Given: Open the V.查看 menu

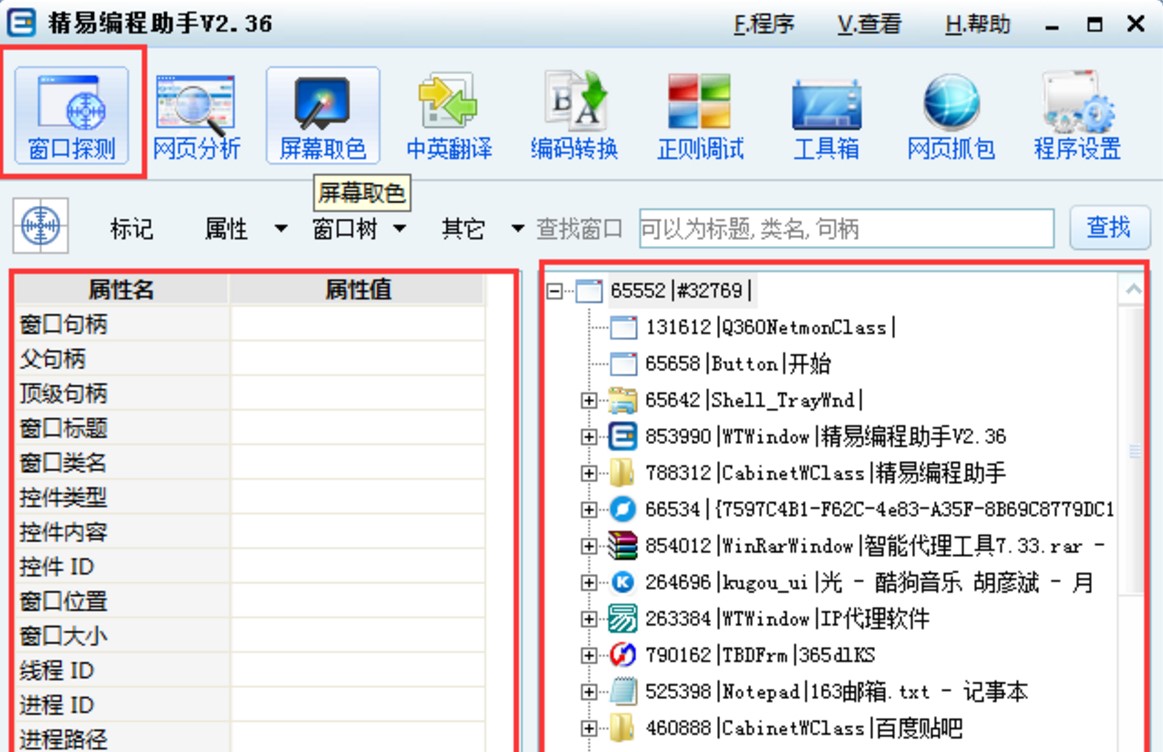Looking at the screenshot, I should 869,24.
